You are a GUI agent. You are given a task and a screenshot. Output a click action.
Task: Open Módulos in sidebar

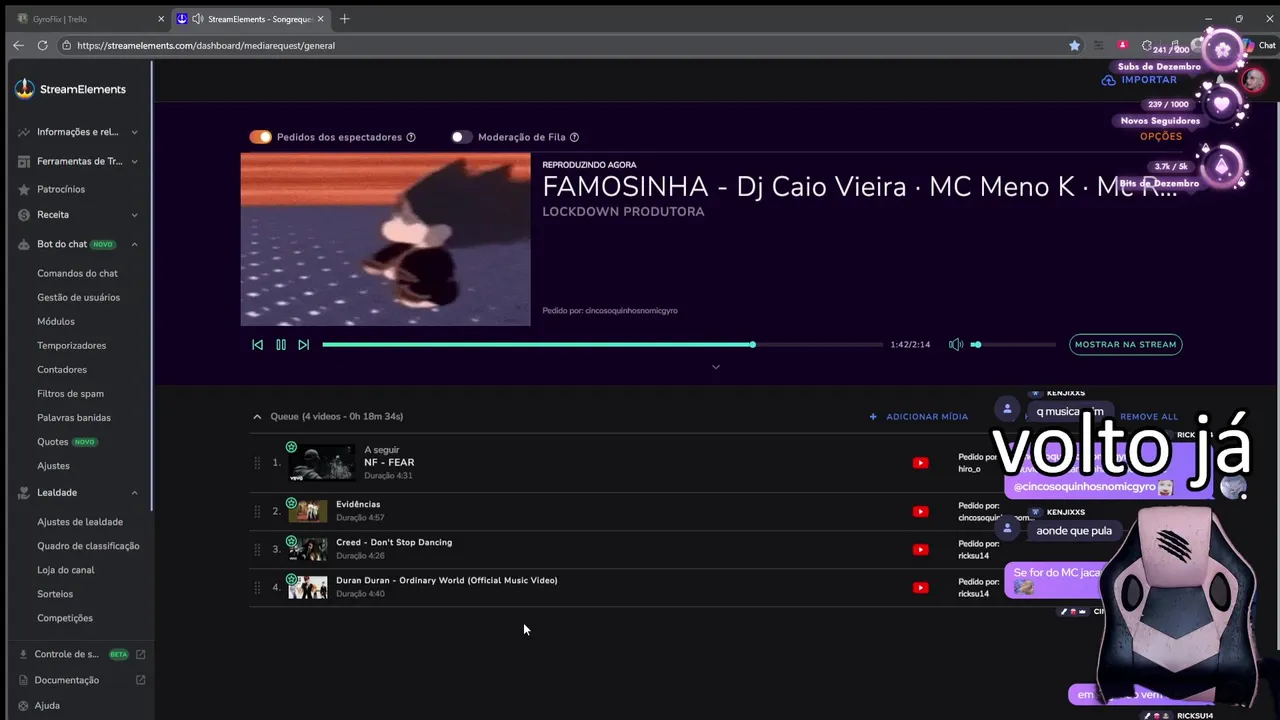[x=56, y=321]
